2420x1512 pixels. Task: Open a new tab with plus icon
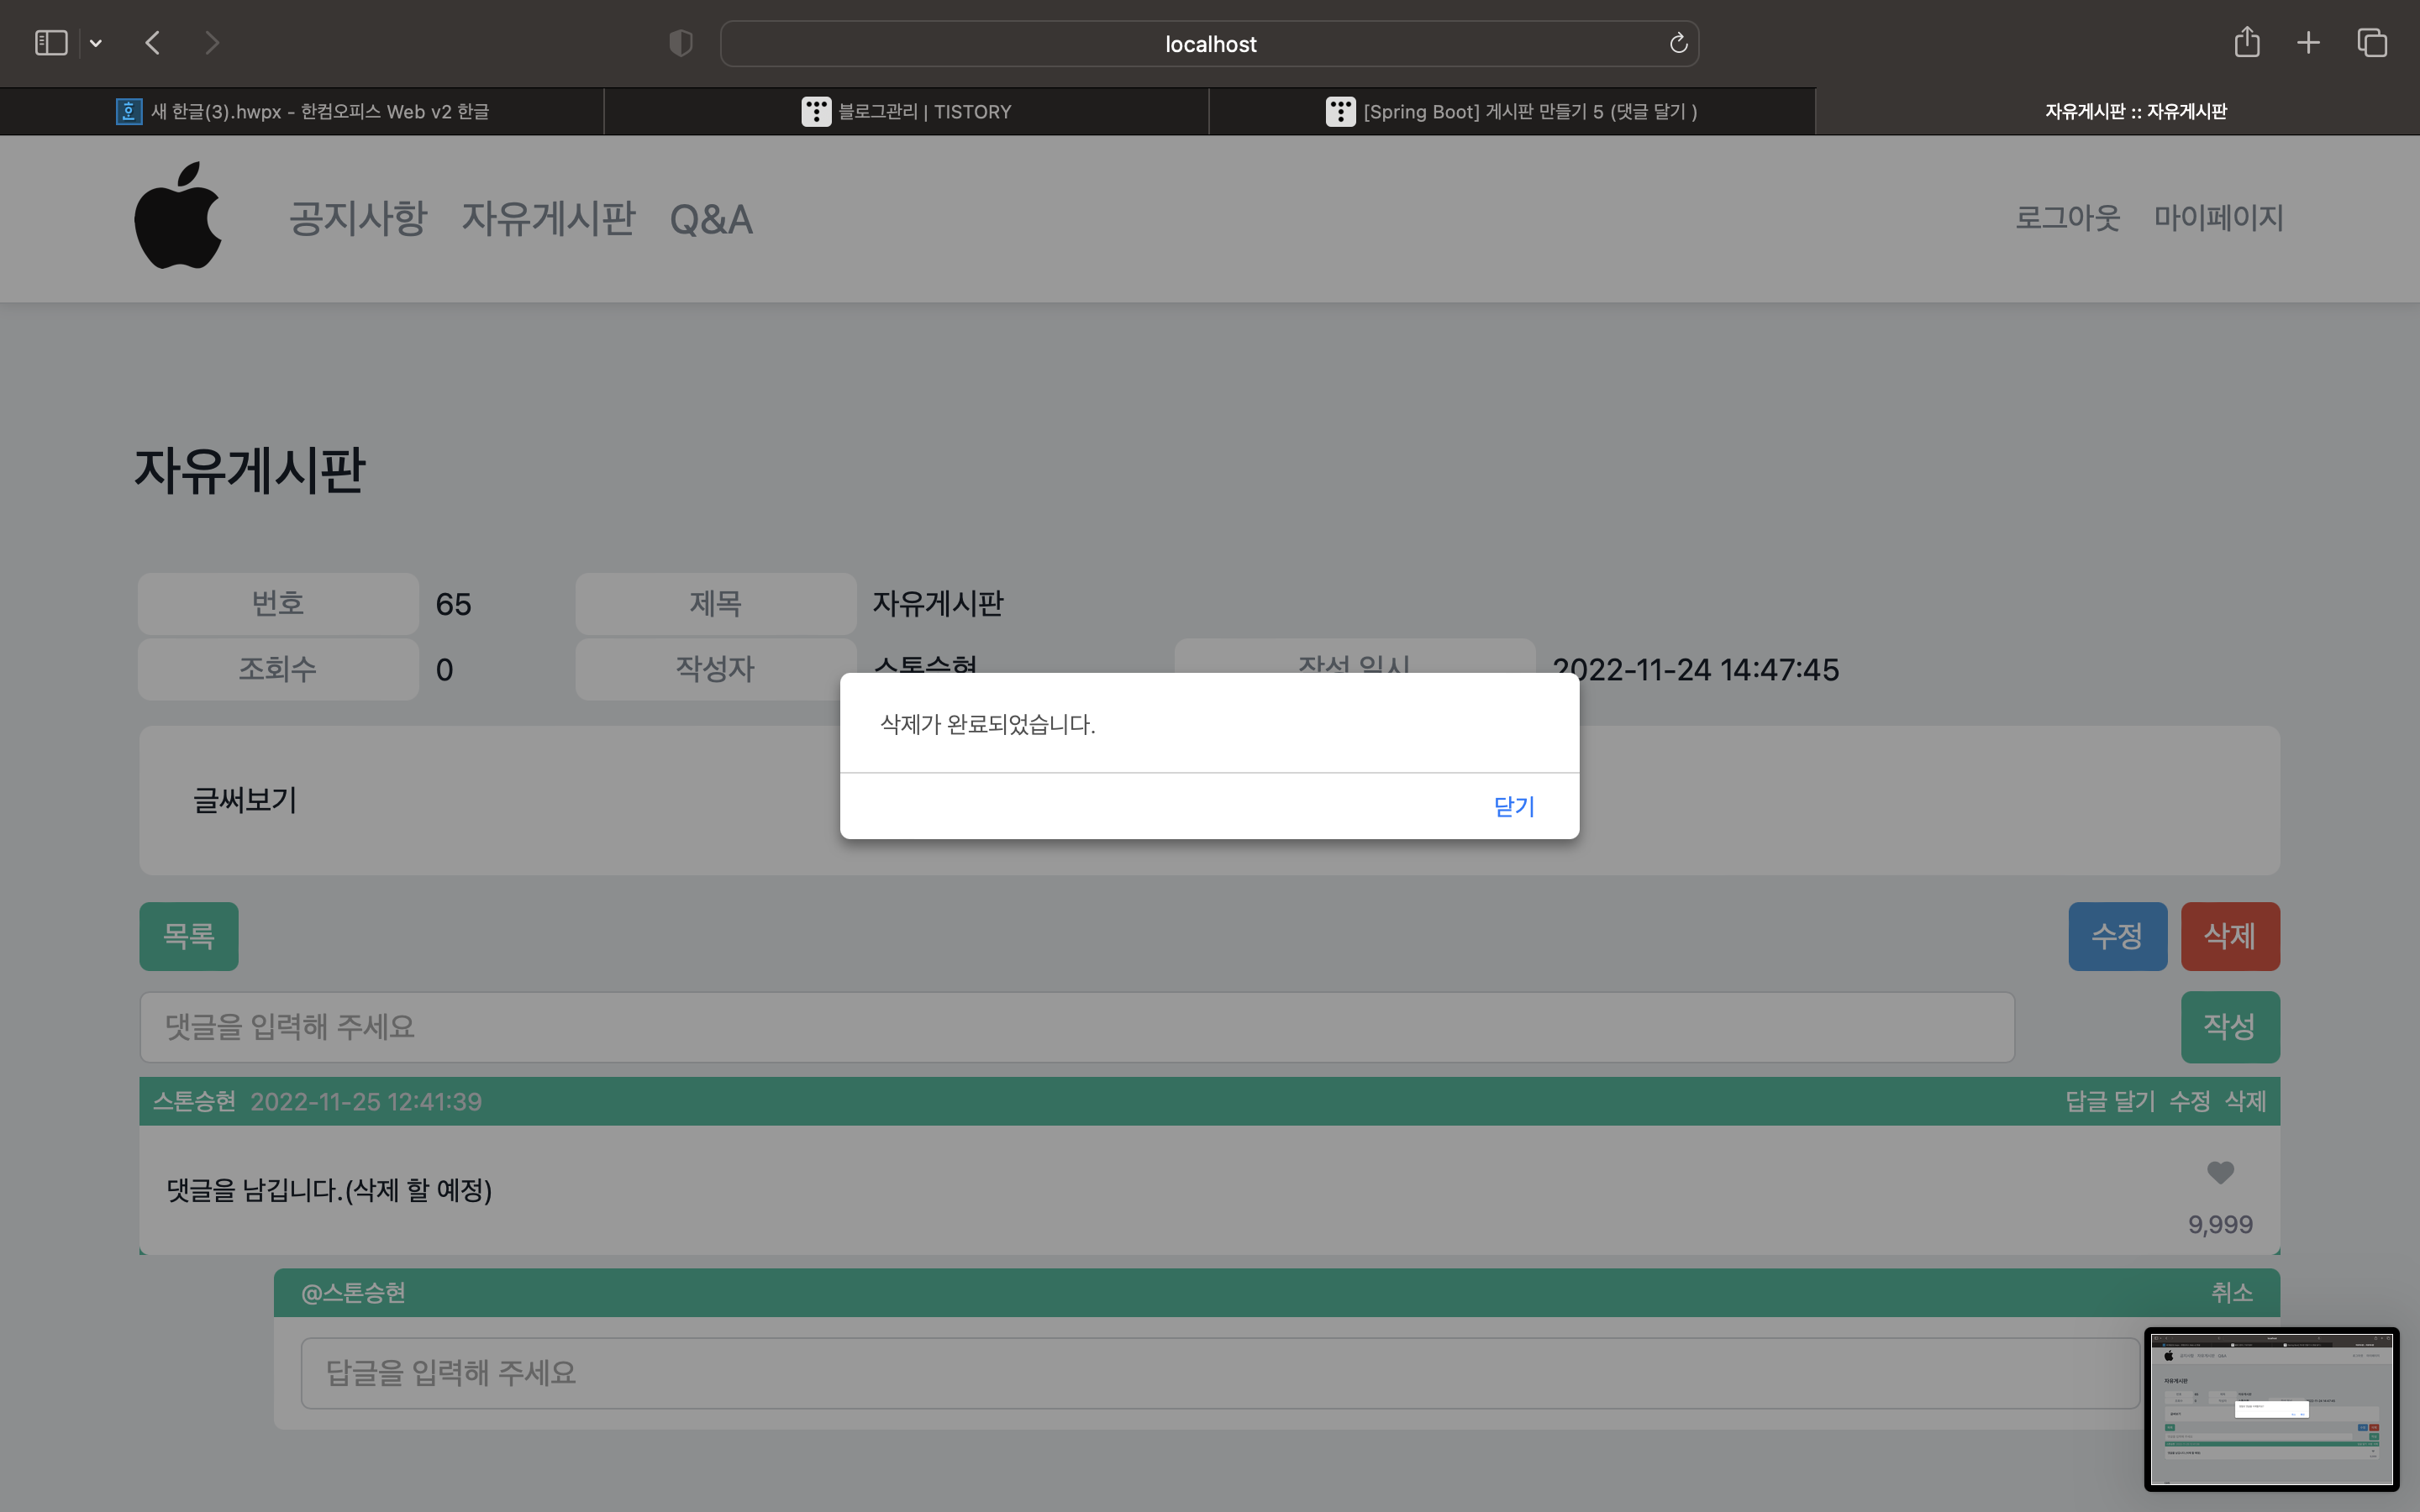[x=2308, y=43]
